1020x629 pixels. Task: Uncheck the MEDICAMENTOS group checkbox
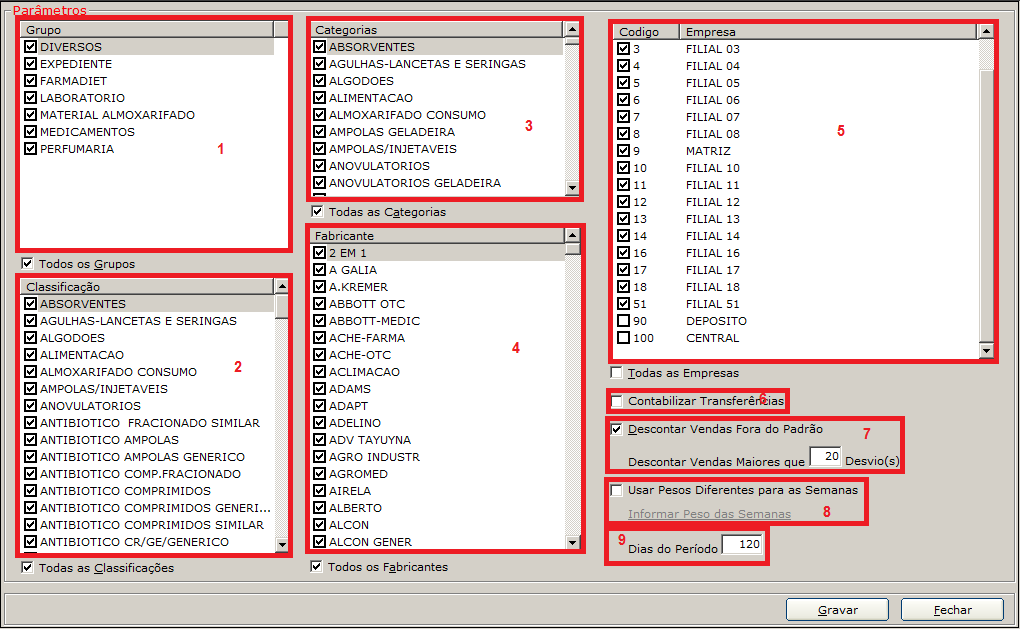[x=31, y=132]
